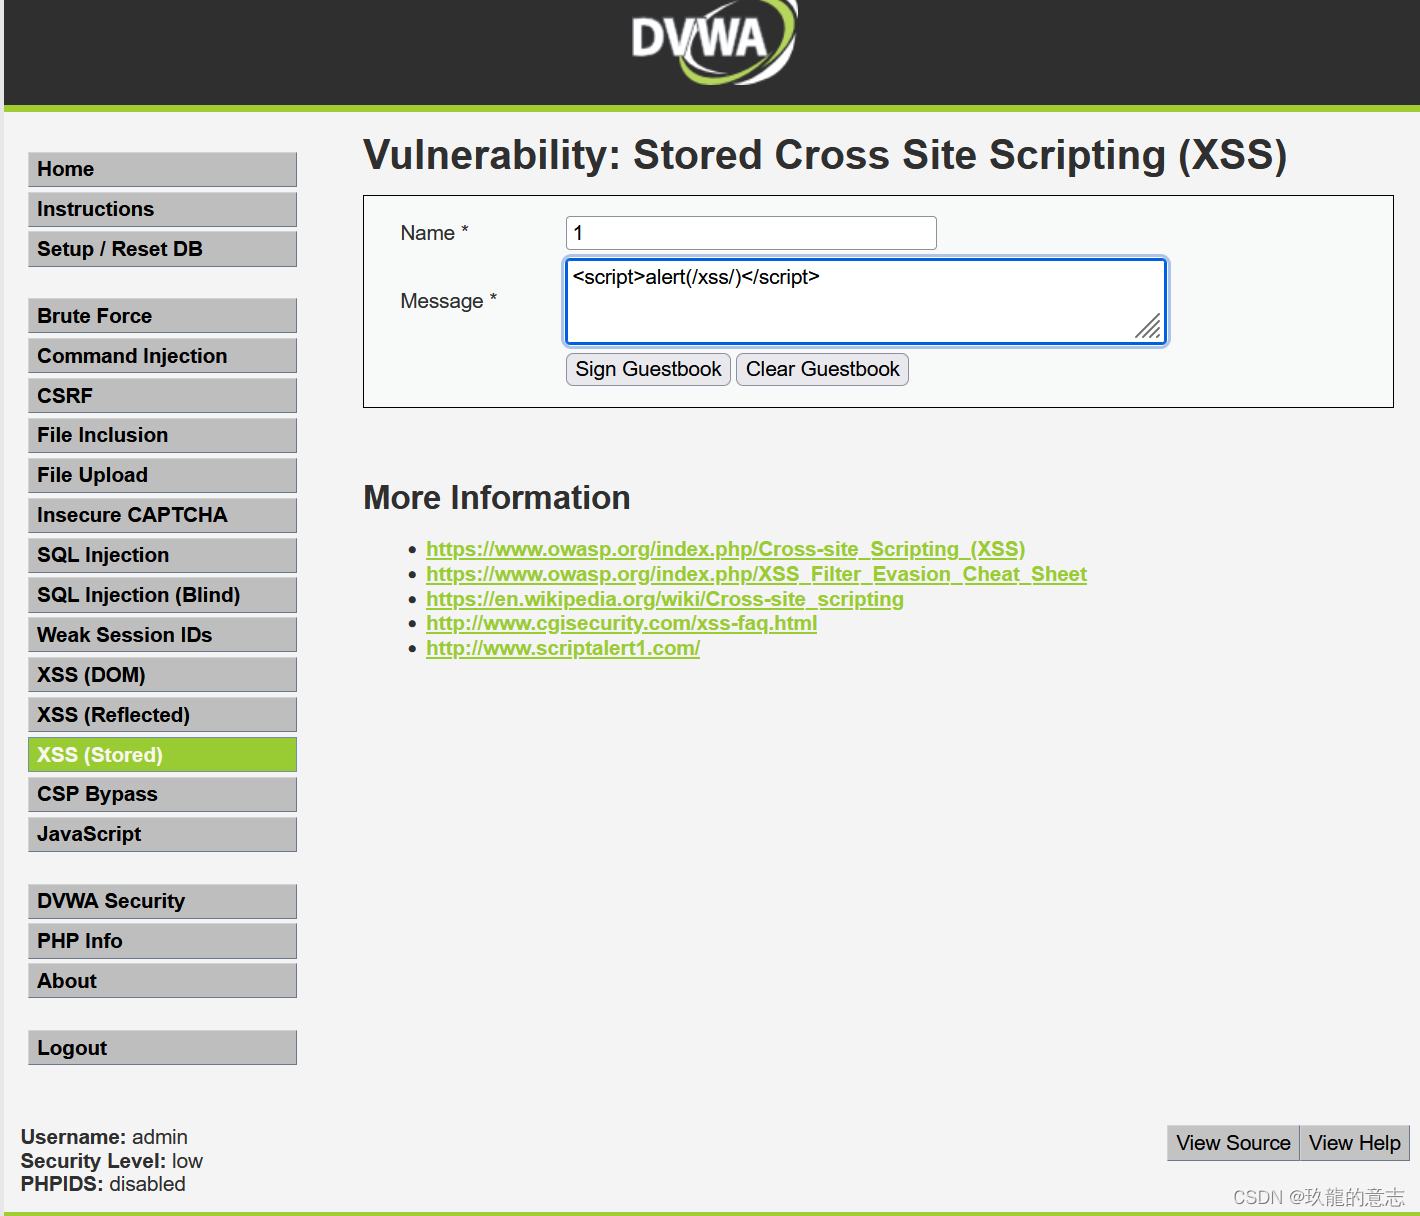Click the Message * label
The height and width of the screenshot is (1216, 1420).
[x=448, y=301]
